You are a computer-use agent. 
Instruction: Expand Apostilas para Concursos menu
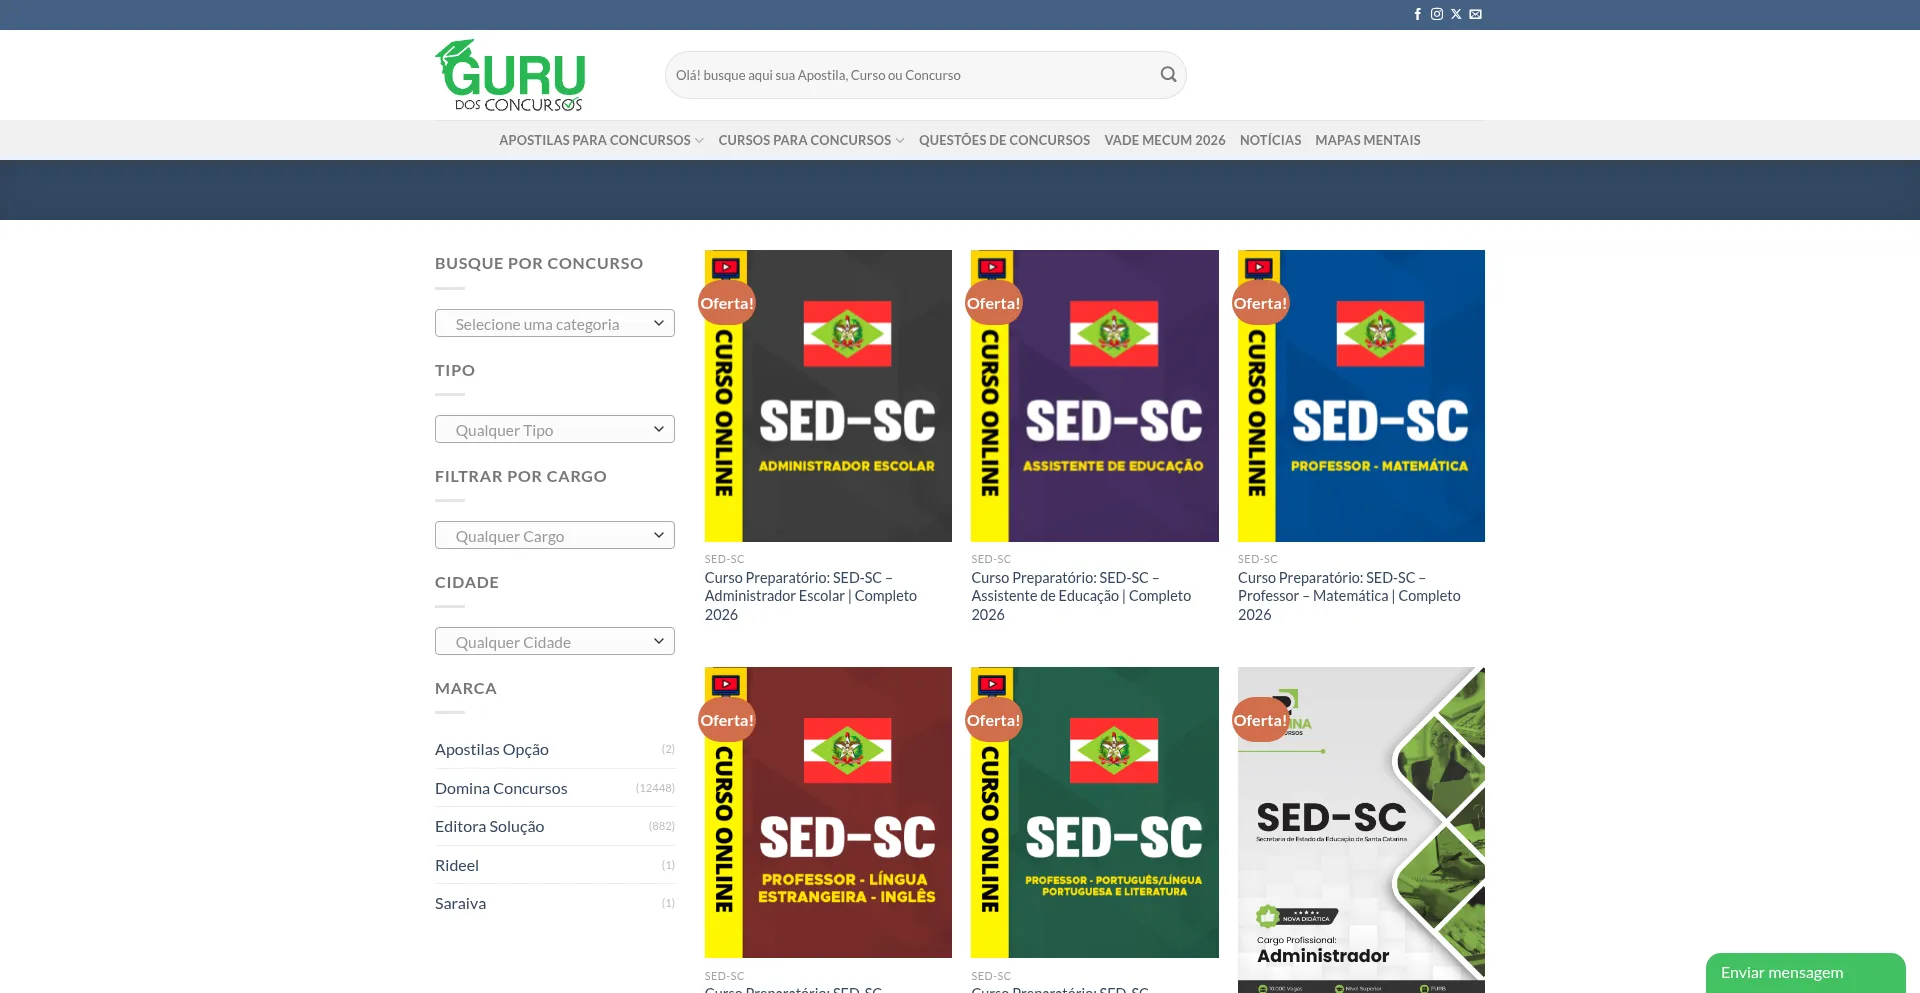pyautogui.click(x=601, y=140)
